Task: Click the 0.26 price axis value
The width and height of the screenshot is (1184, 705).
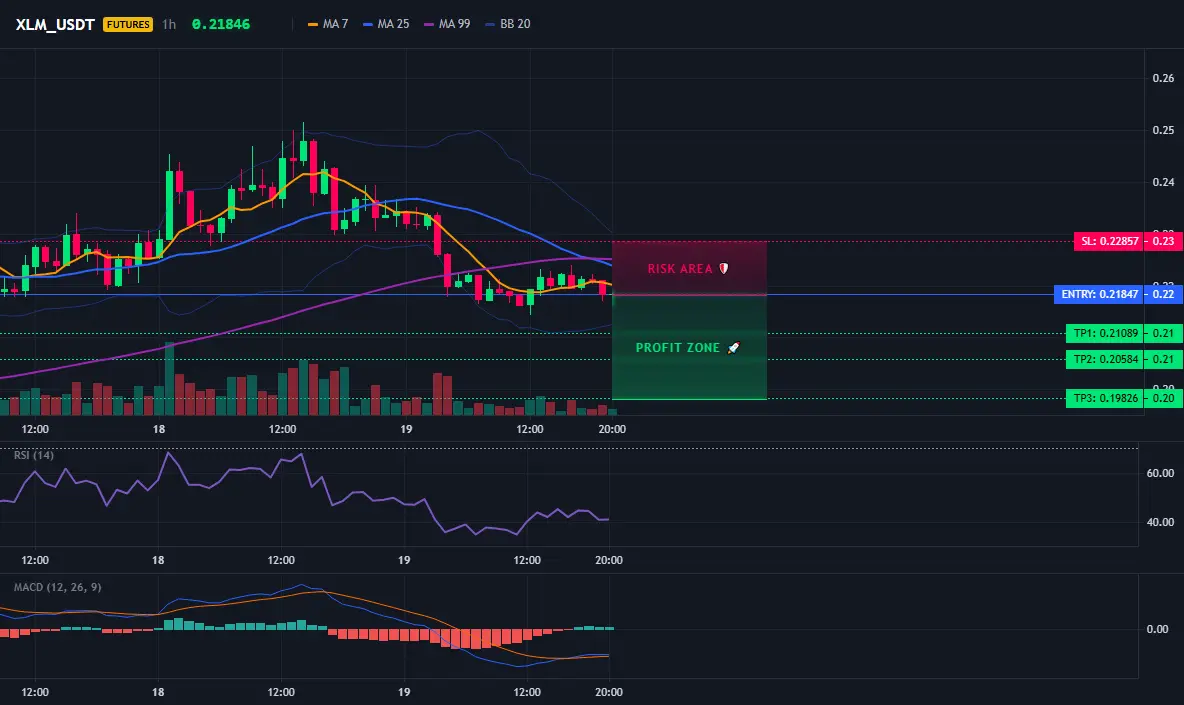Action: click(1163, 79)
